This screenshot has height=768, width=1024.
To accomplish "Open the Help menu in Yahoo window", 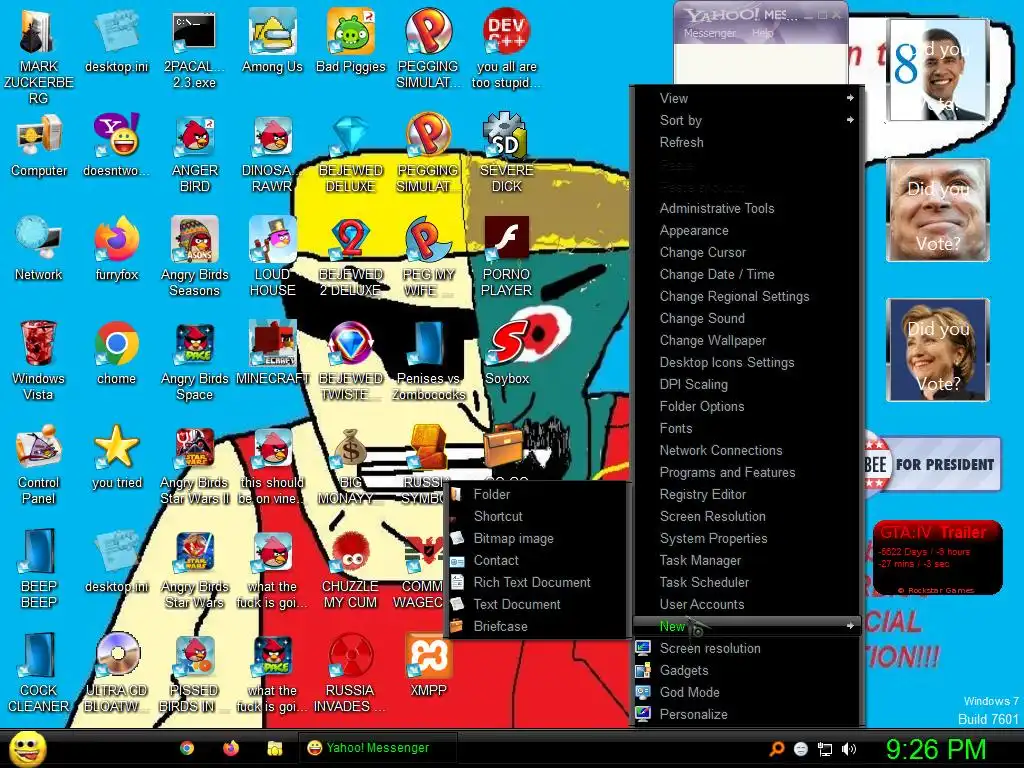I will coord(762,33).
